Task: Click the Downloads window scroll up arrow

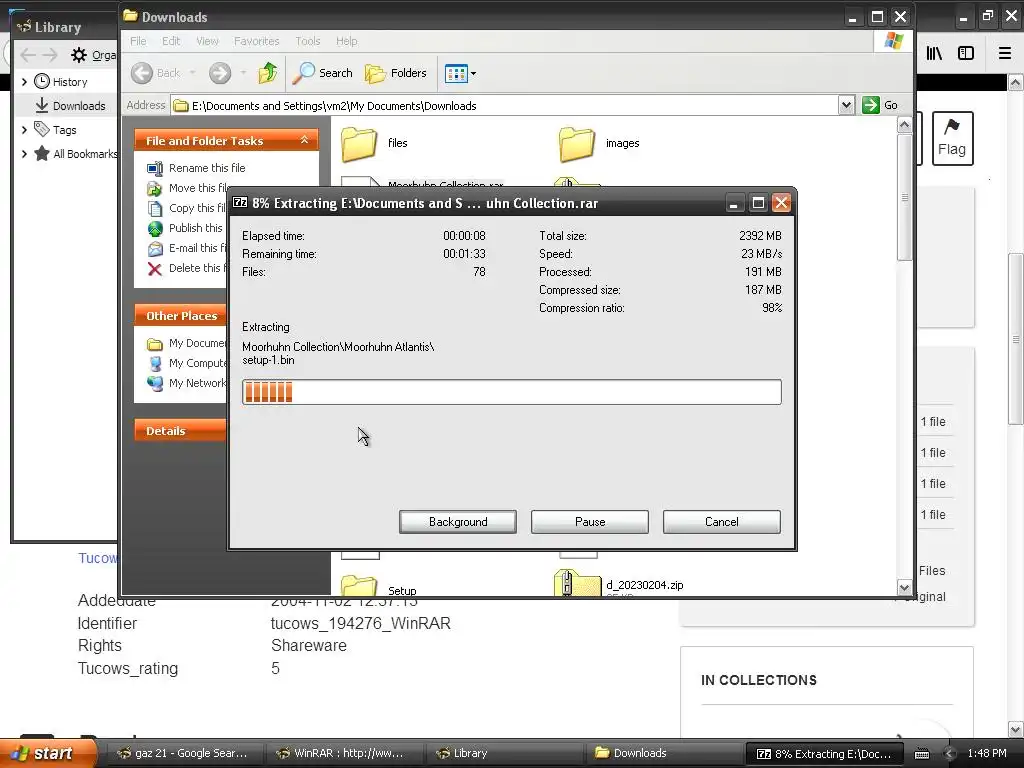Action: click(x=904, y=125)
